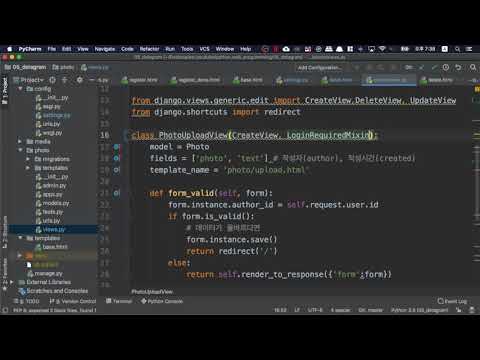
Task: Toggle the Project tool window side tab
Action: pos(5,91)
